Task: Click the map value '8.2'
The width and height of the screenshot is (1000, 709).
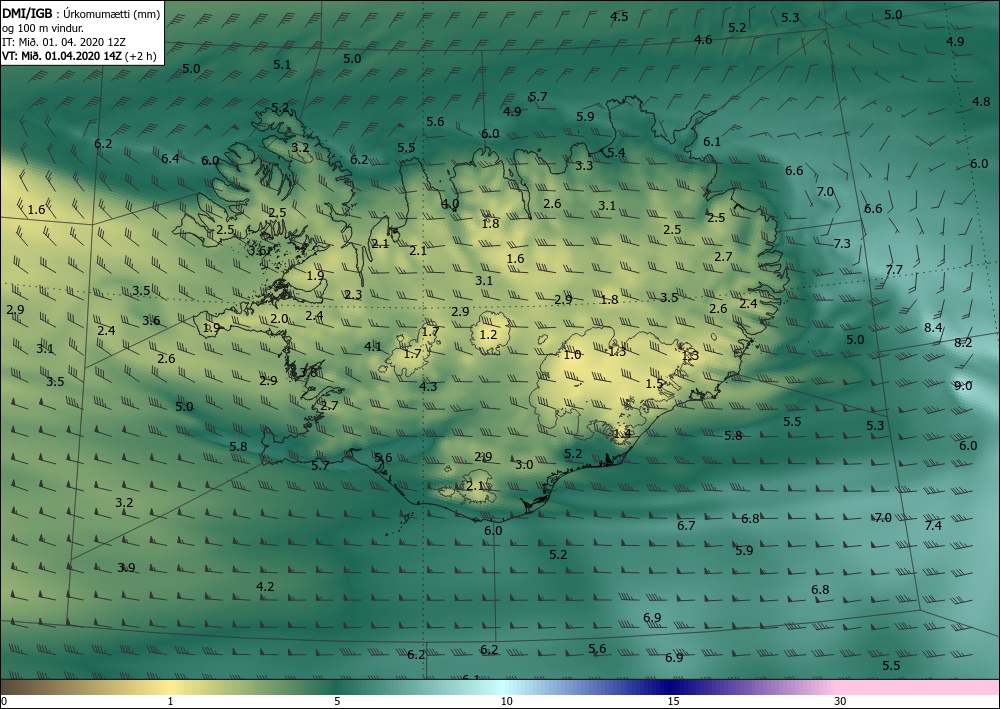Action: pos(963,342)
